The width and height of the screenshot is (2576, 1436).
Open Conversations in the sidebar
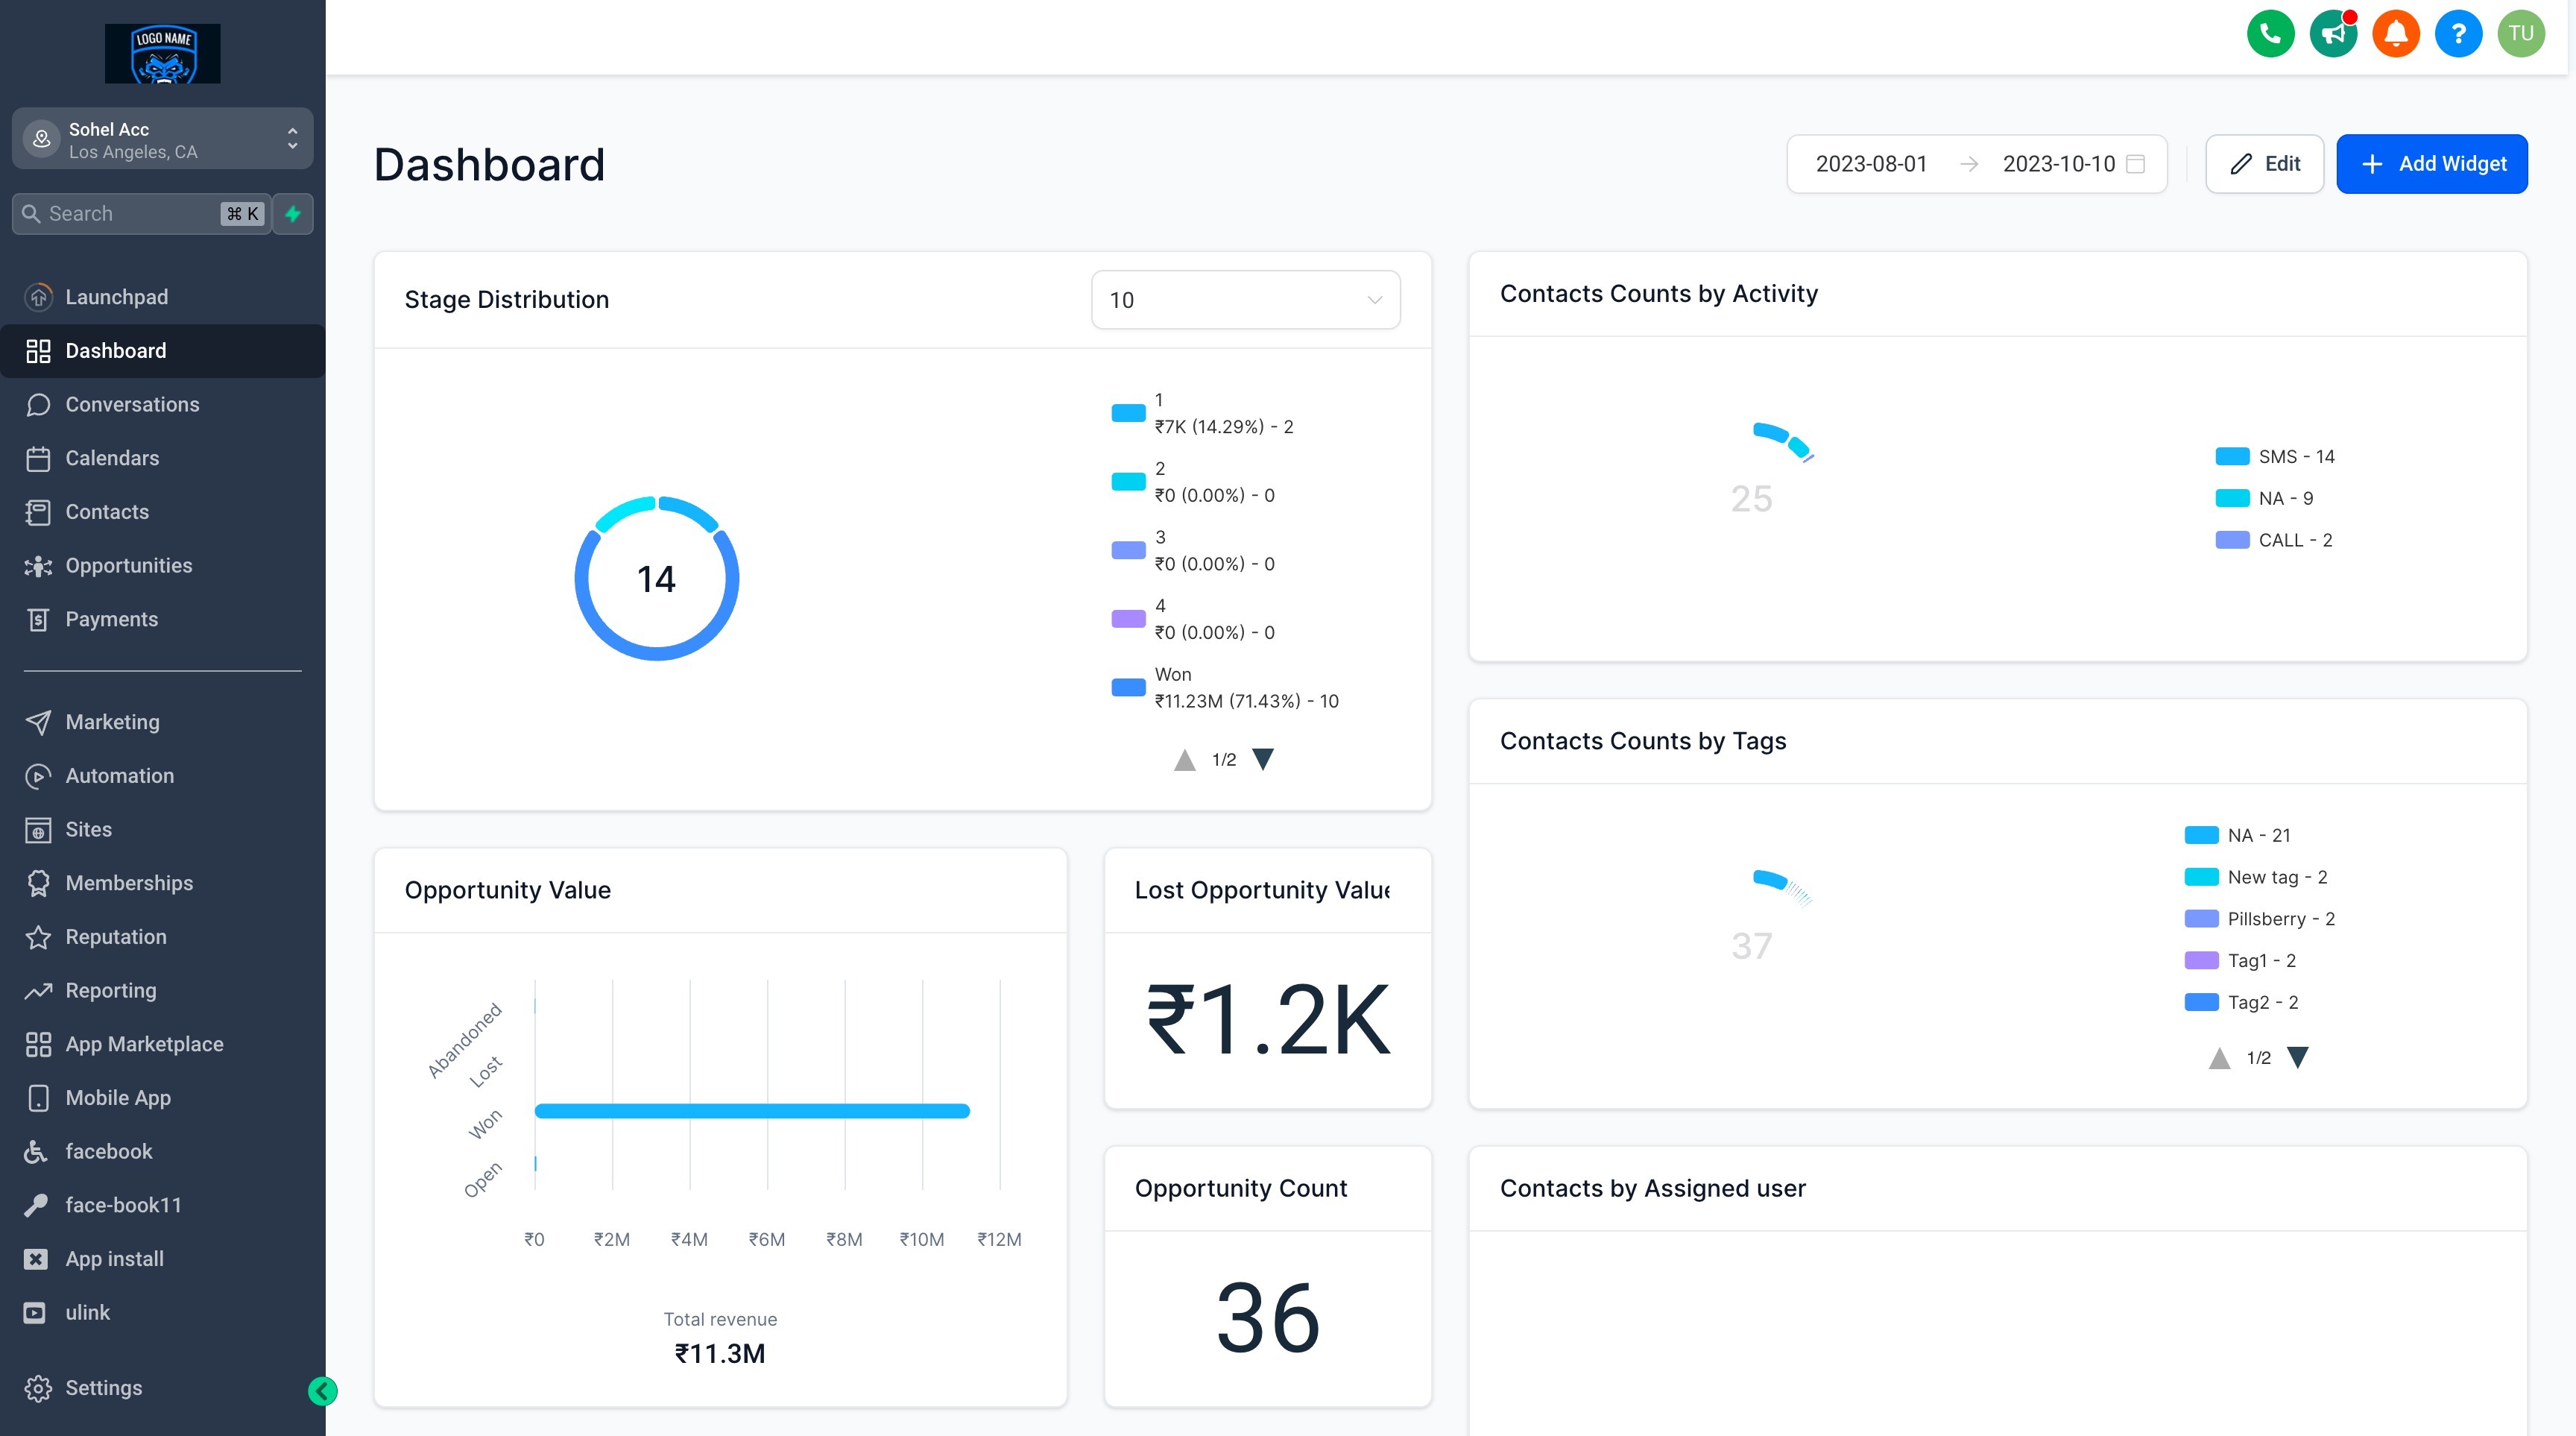pos(132,405)
